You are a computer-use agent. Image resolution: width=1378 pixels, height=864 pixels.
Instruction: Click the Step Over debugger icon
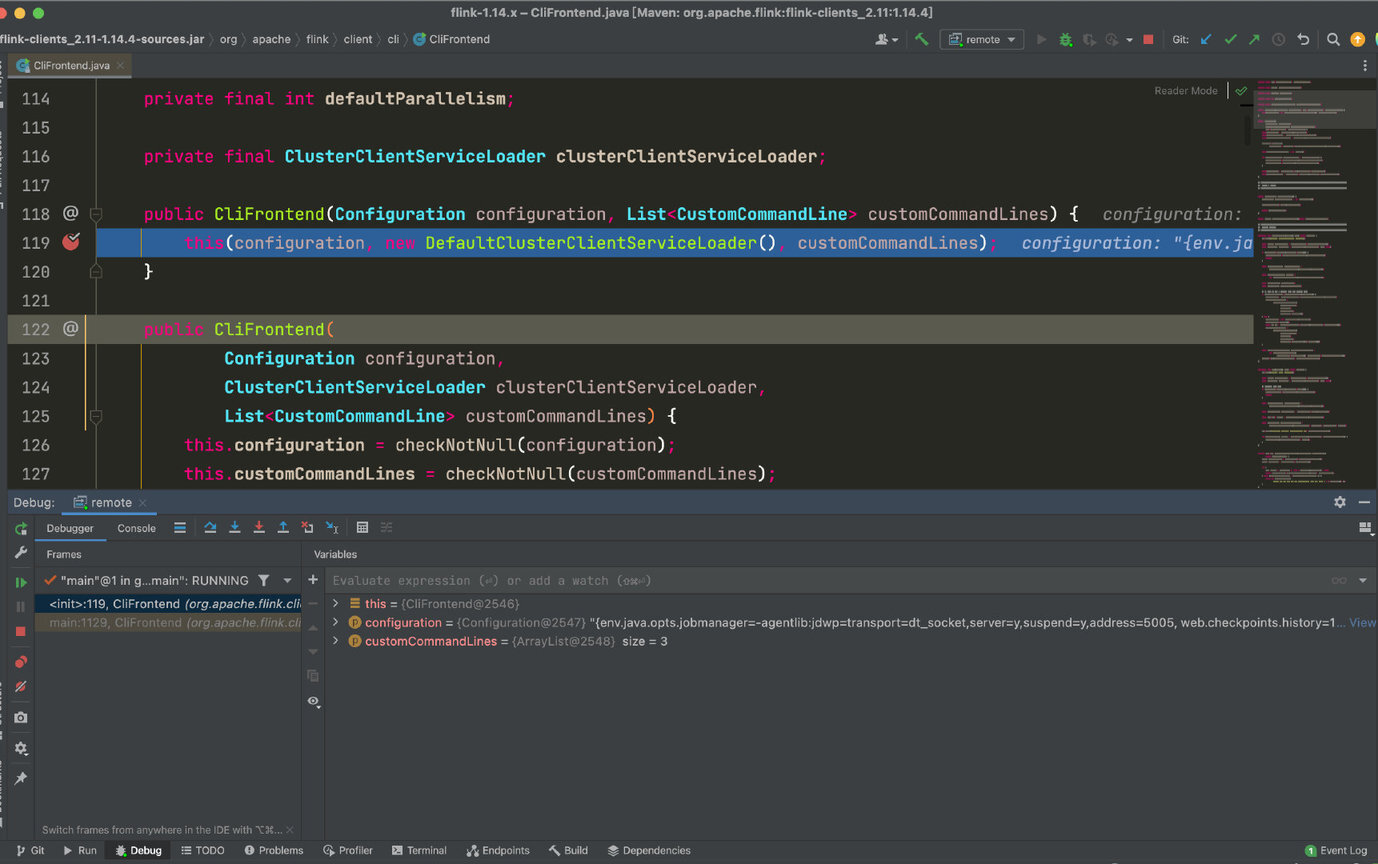point(210,528)
